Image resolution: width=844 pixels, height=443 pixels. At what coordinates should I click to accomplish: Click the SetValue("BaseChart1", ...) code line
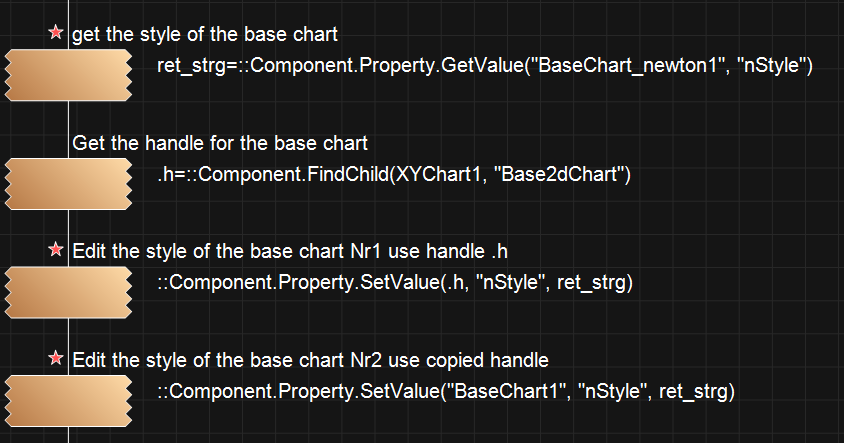point(446,392)
